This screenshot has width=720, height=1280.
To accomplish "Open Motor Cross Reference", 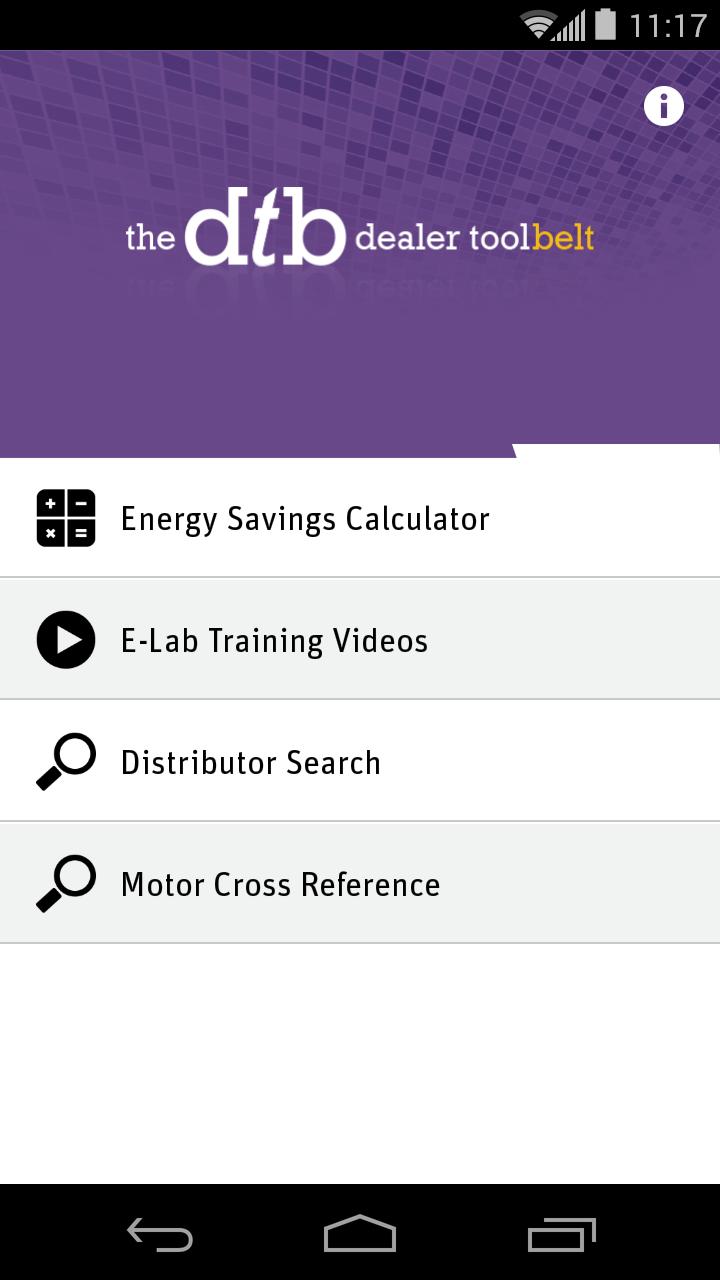I will coord(280,884).
